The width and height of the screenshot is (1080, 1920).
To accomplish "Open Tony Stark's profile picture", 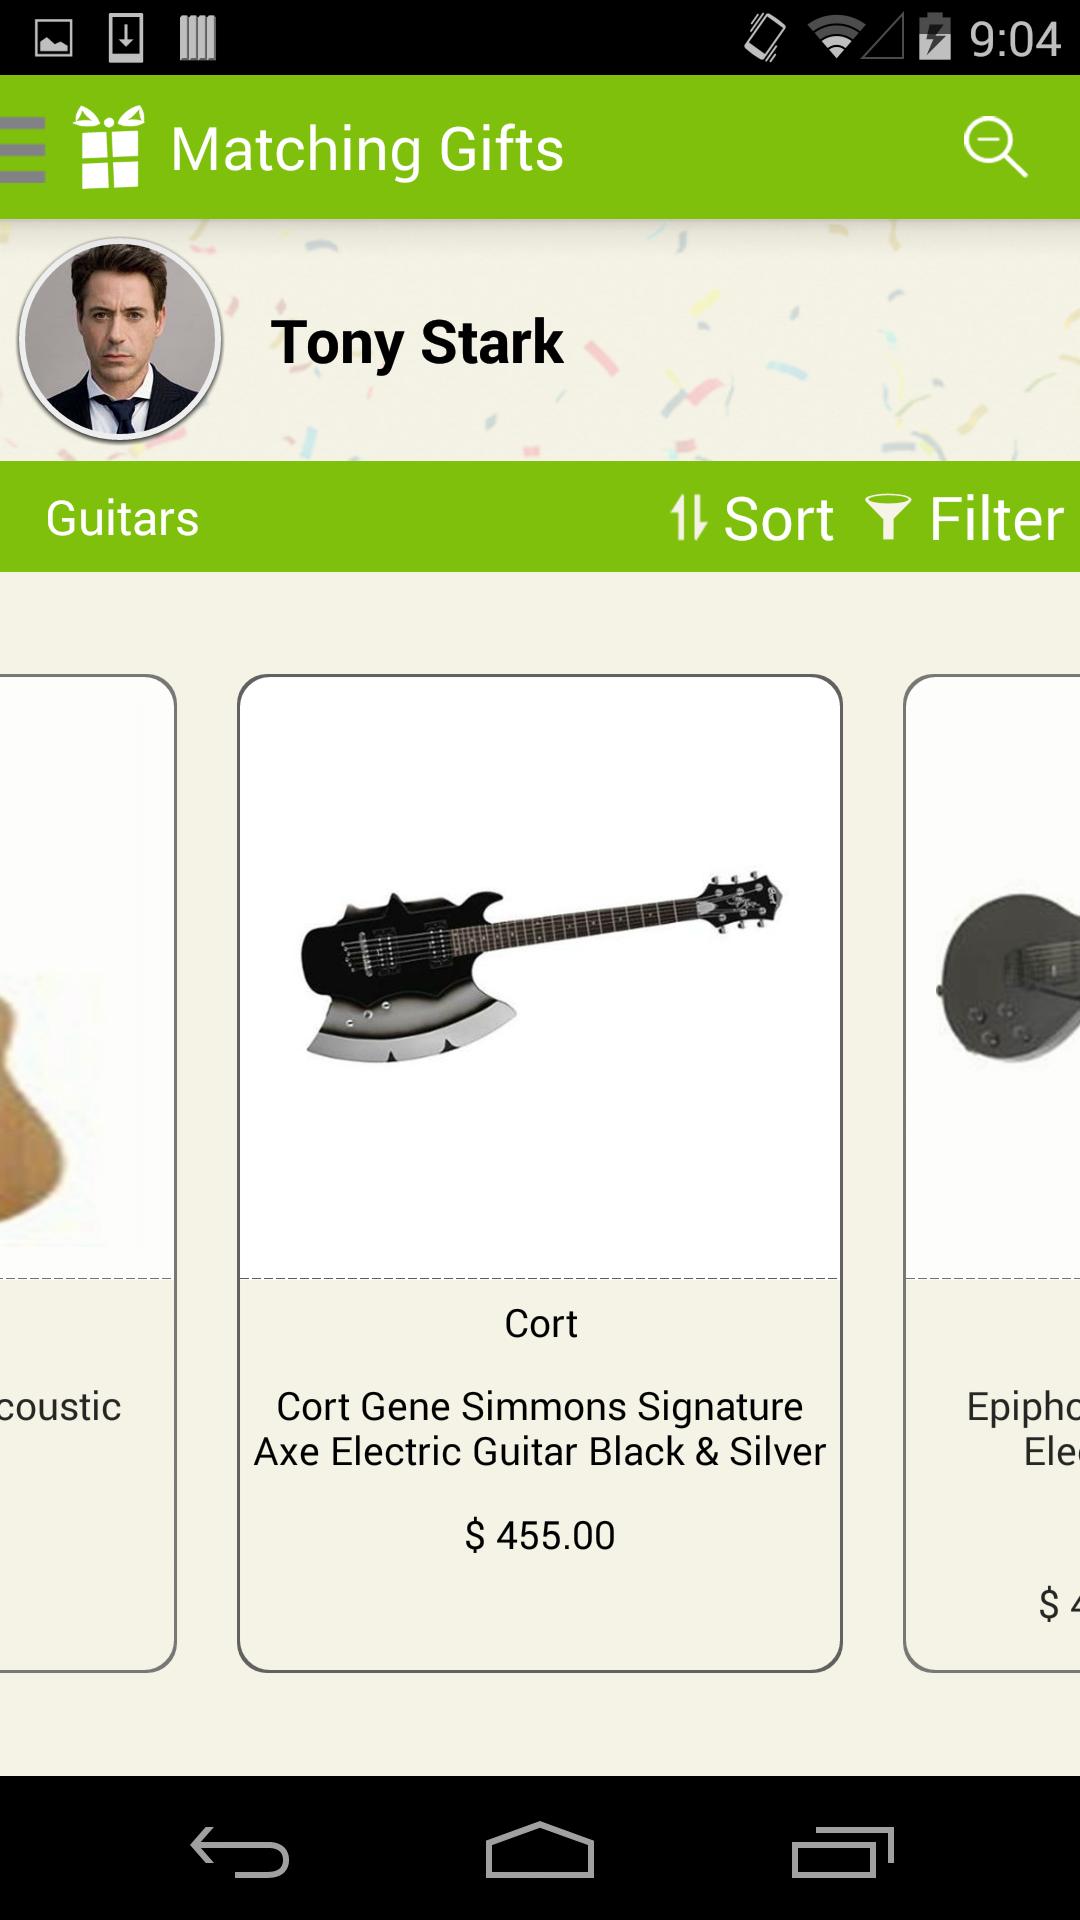I will (x=120, y=340).
